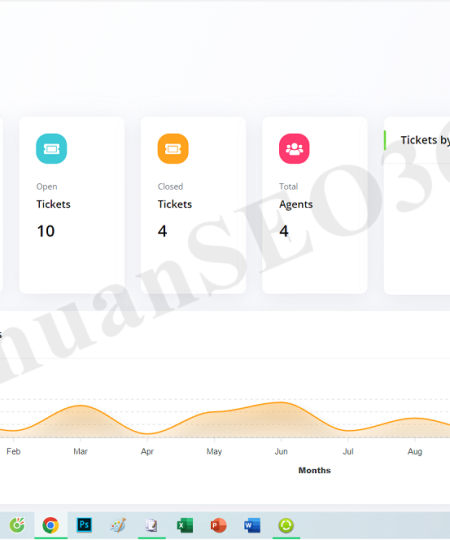Click the pink Total Agents icon

pyautogui.click(x=294, y=149)
